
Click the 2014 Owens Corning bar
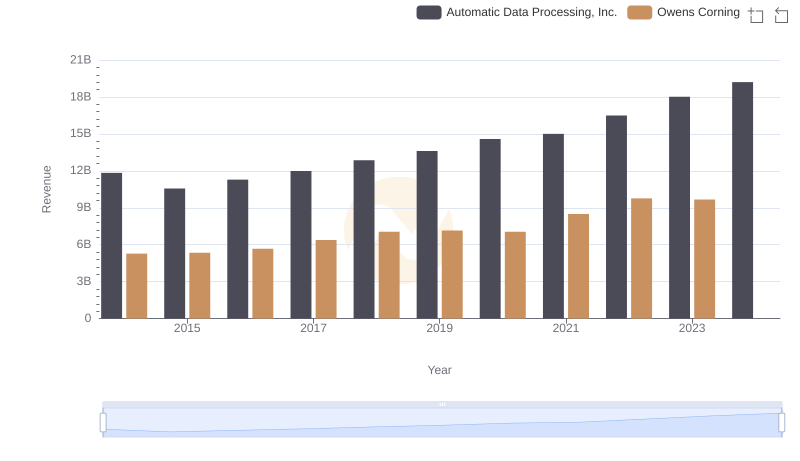pyautogui.click(x=137, y=286)
